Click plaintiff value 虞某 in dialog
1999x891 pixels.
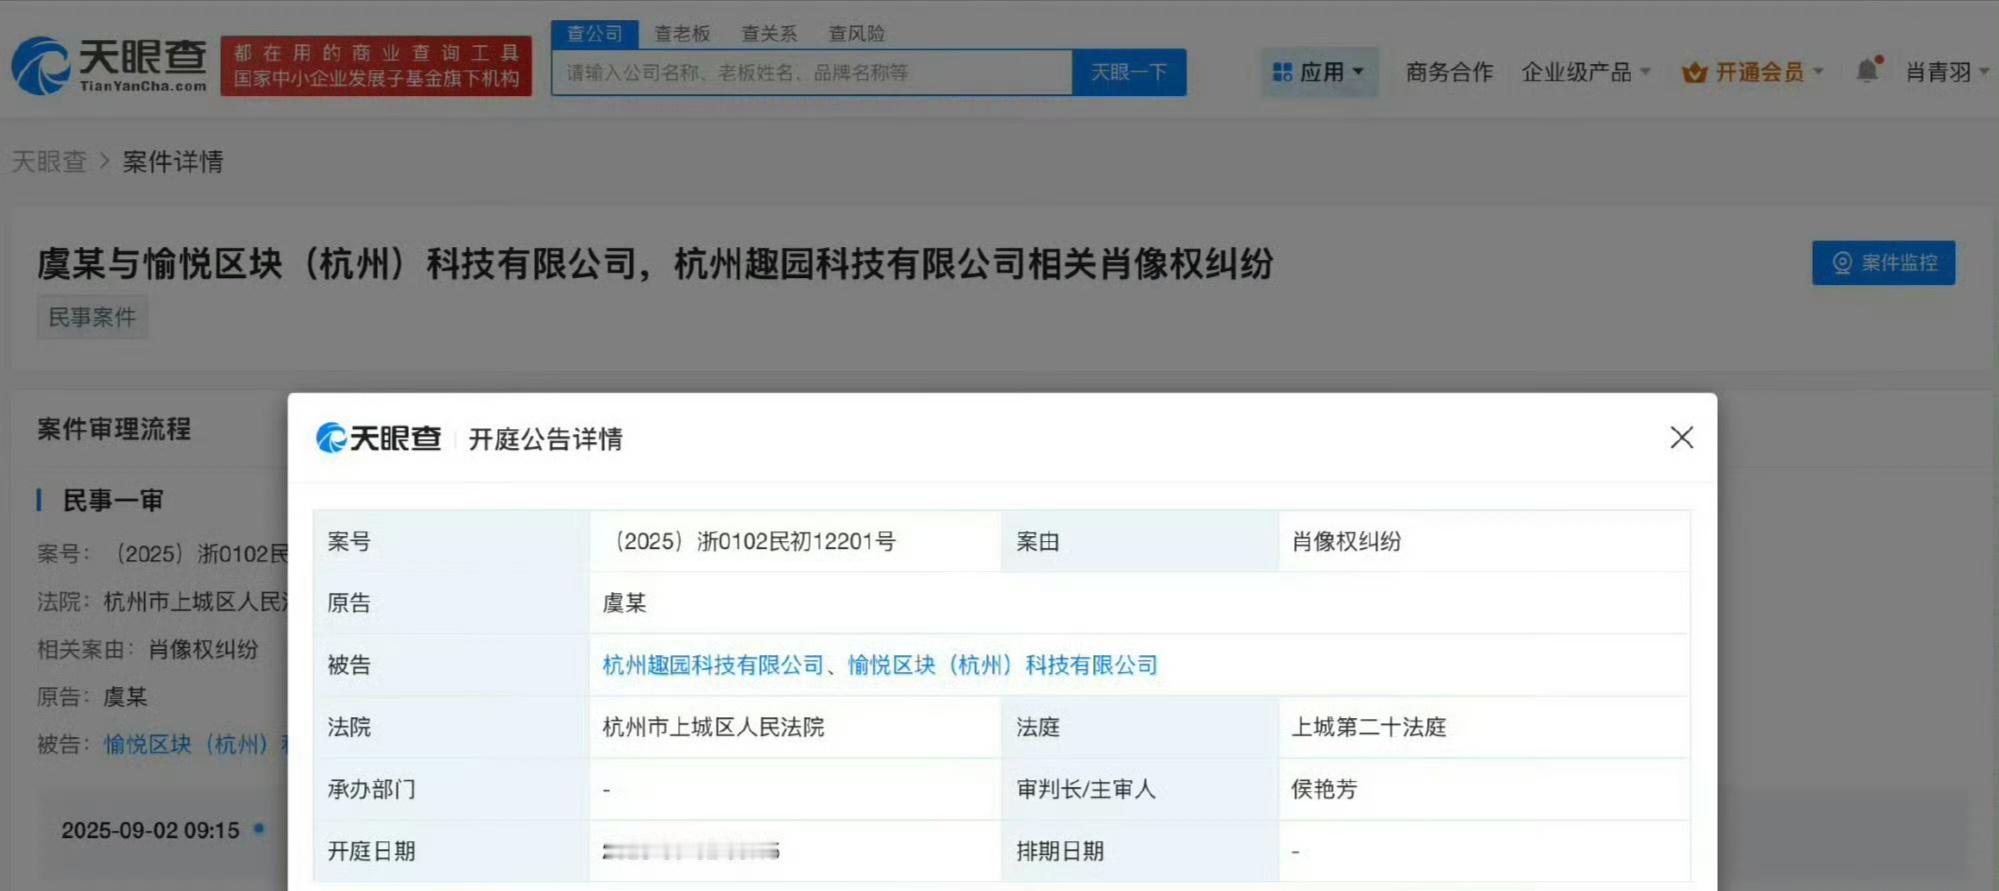click(624, 603)
